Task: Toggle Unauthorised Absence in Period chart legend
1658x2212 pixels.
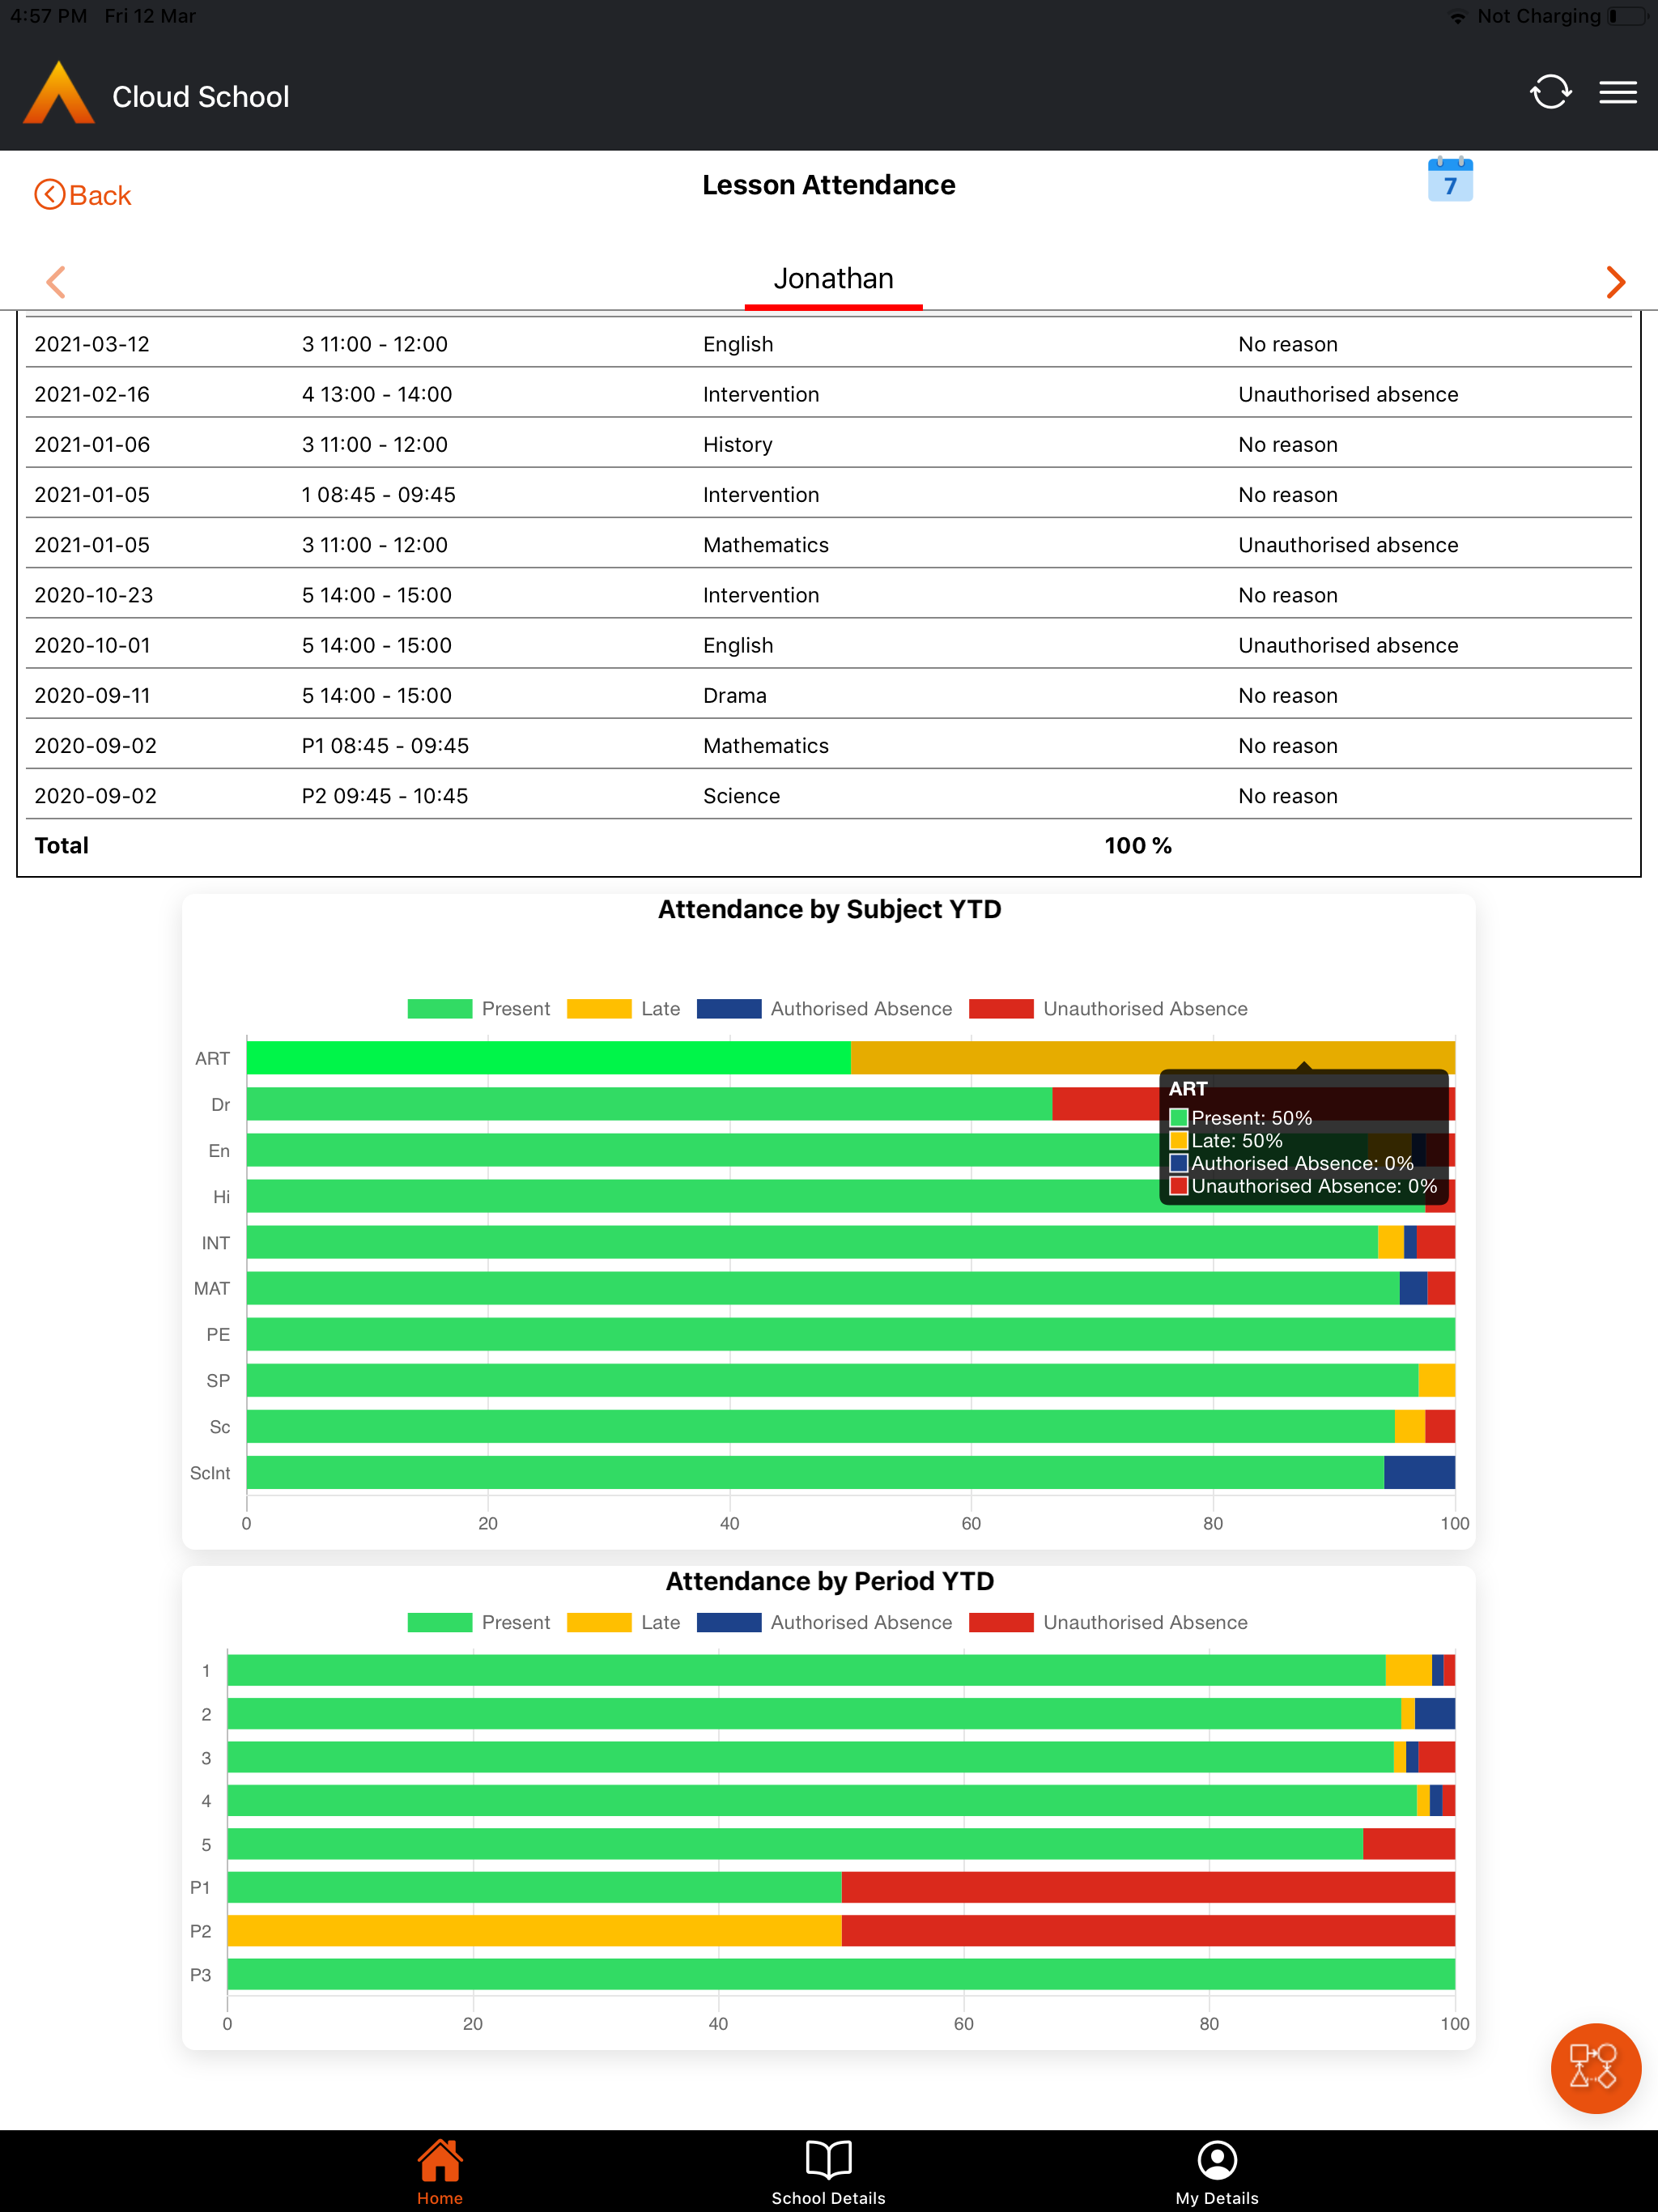Action: pos(1108,1622)
